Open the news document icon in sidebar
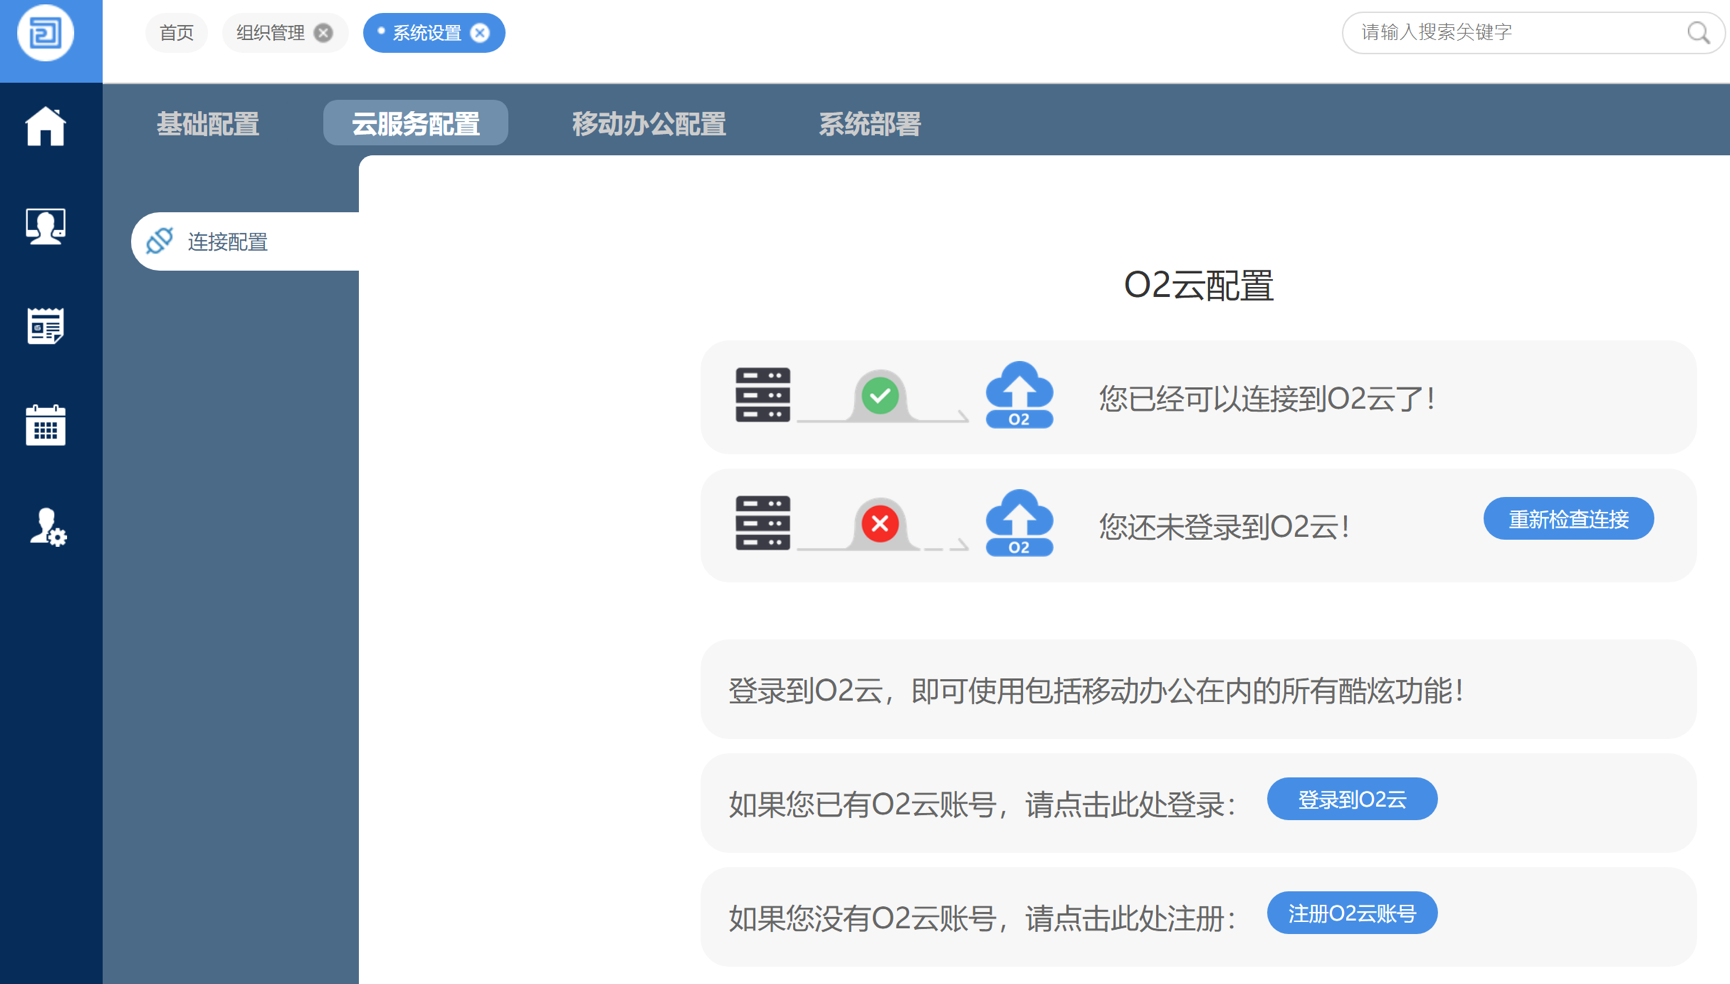Screen dimensions: 1730x984 pos(46,326)
